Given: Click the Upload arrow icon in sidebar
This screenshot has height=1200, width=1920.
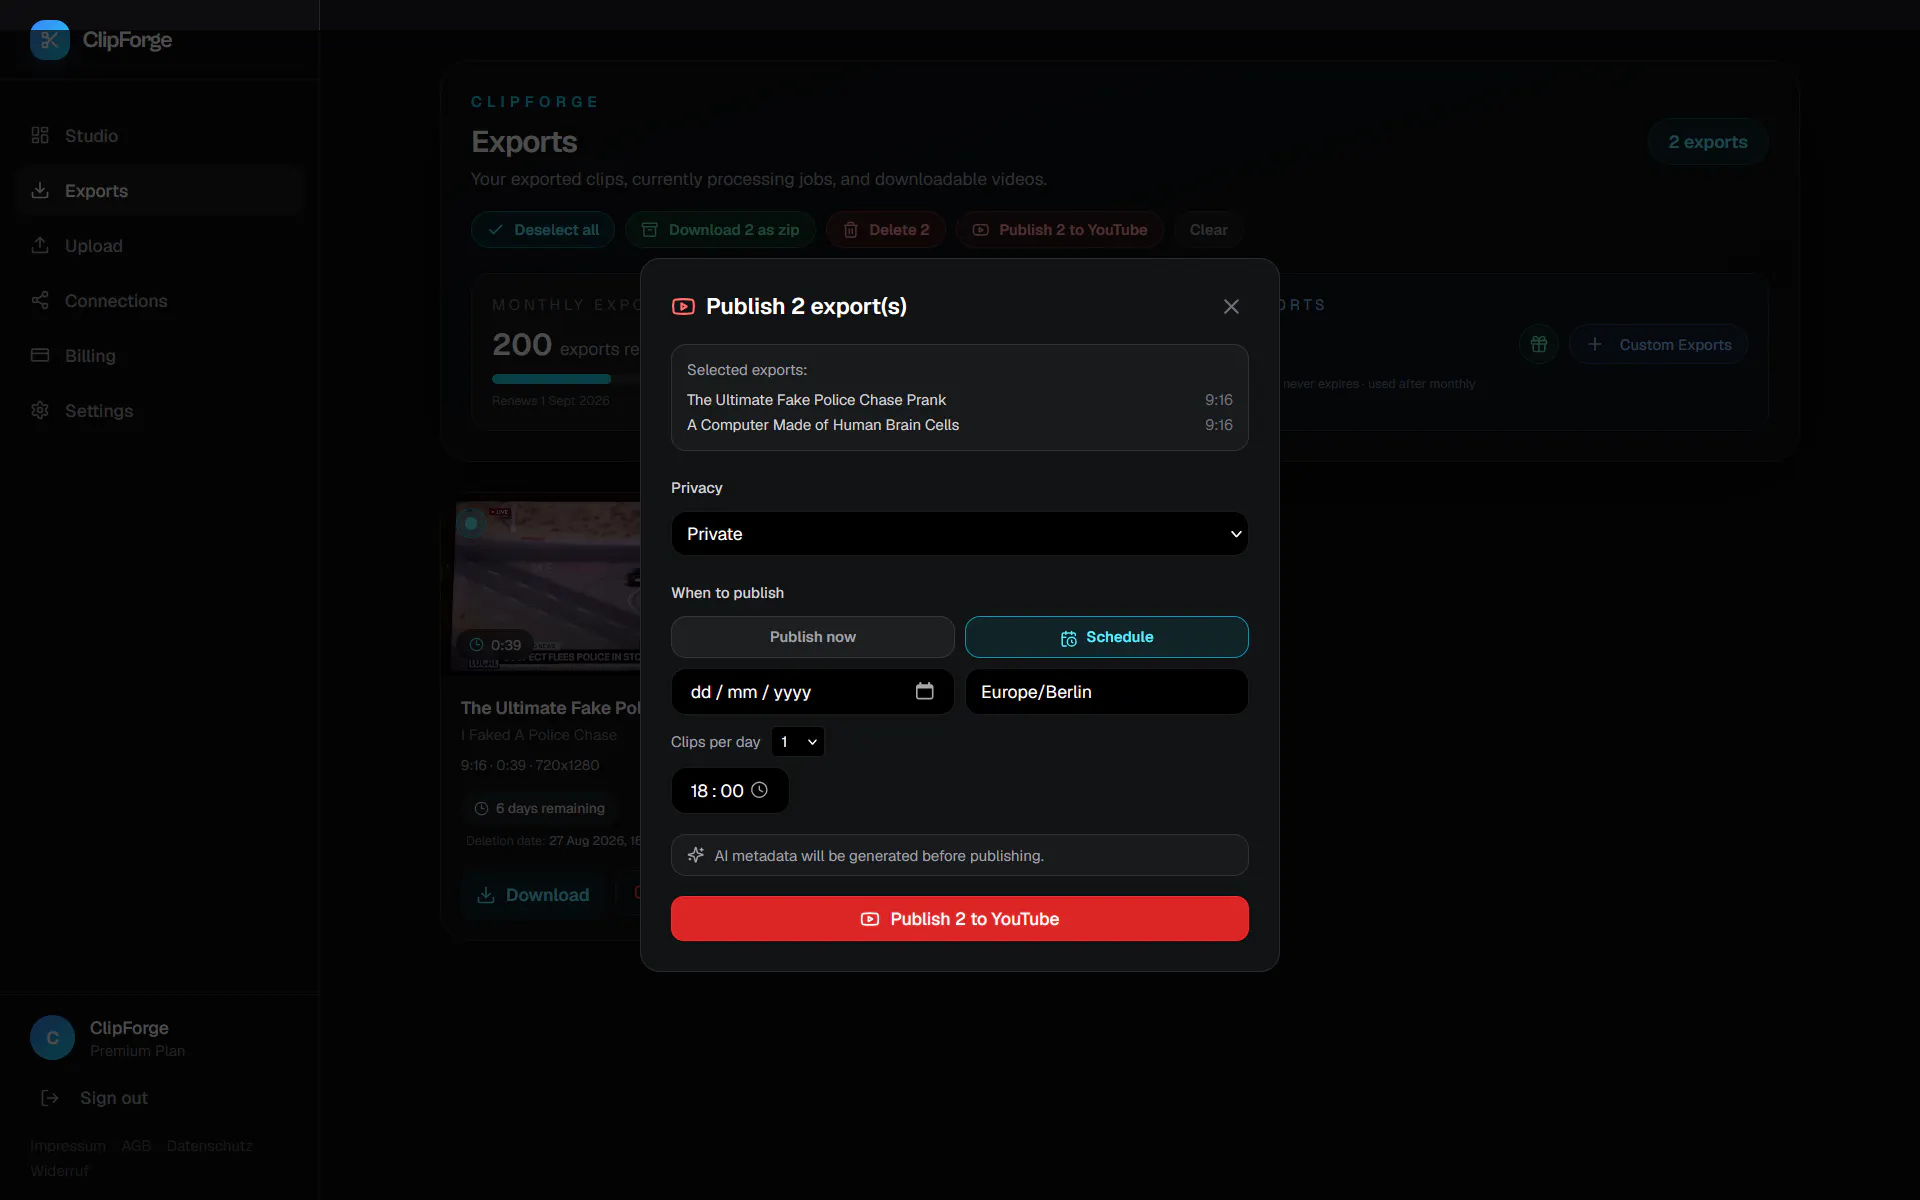Looking at the screenshot, I should 40,245.
